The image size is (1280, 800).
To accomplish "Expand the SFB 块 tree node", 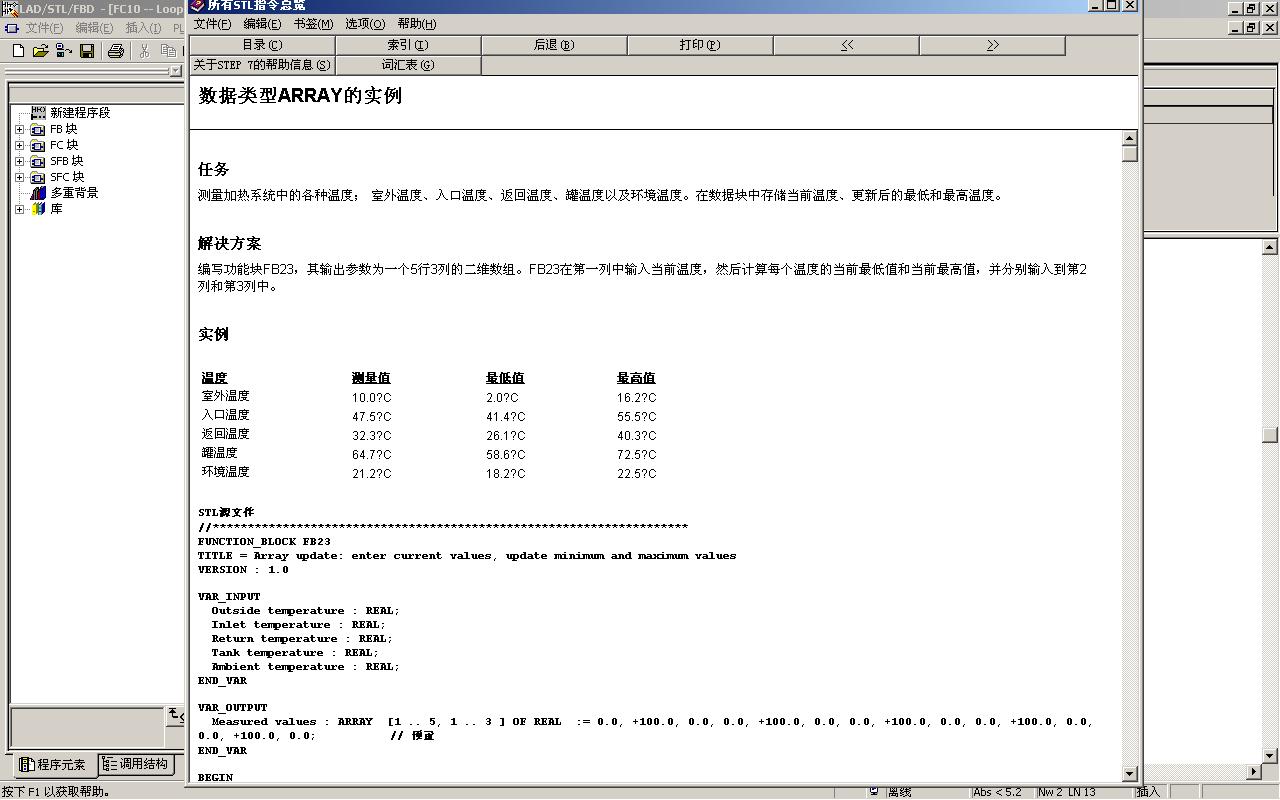I will click(19, 161).
